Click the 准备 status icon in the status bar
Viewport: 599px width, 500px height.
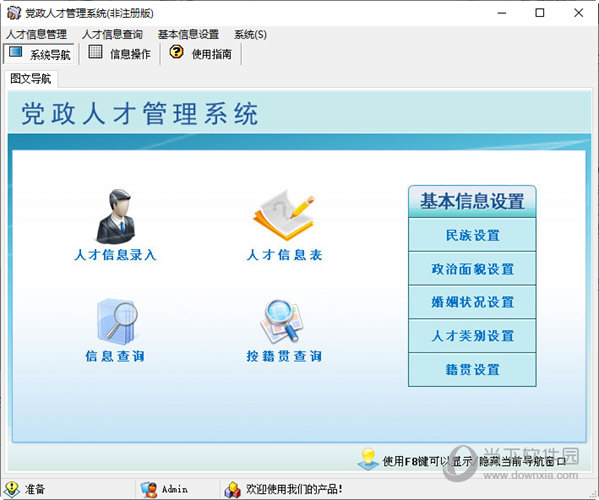(12, 489)
